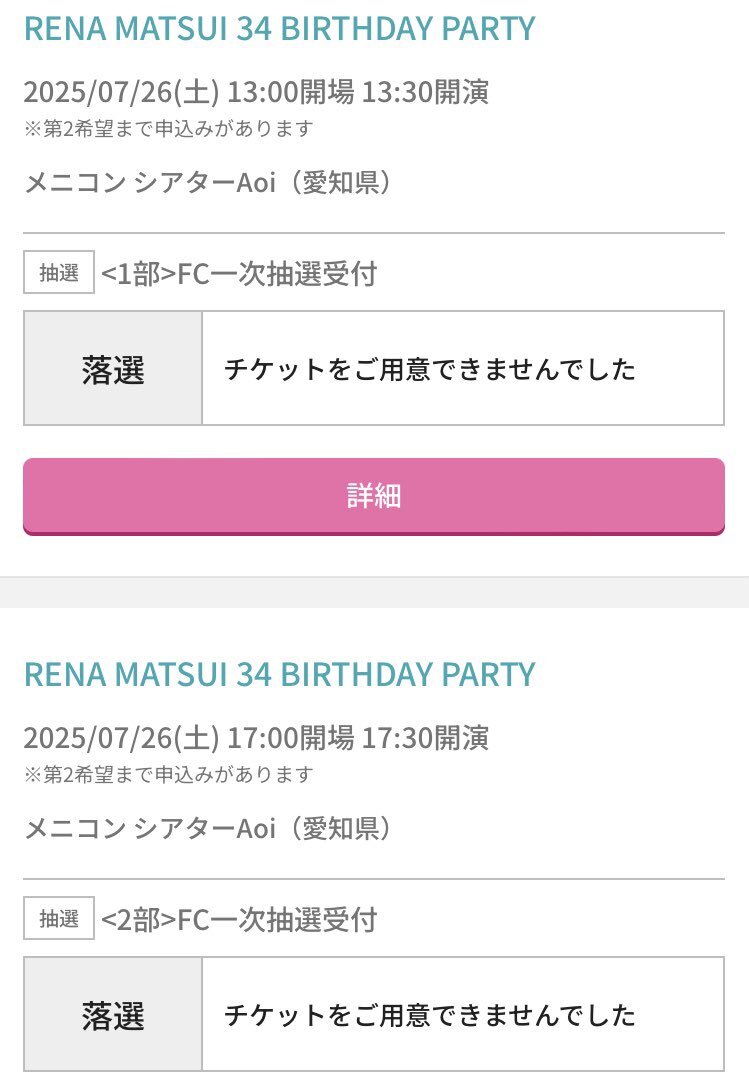749x1084 pixels.
Task: Click the 抽選 badge beside <1部>
Action: [59, 272]
